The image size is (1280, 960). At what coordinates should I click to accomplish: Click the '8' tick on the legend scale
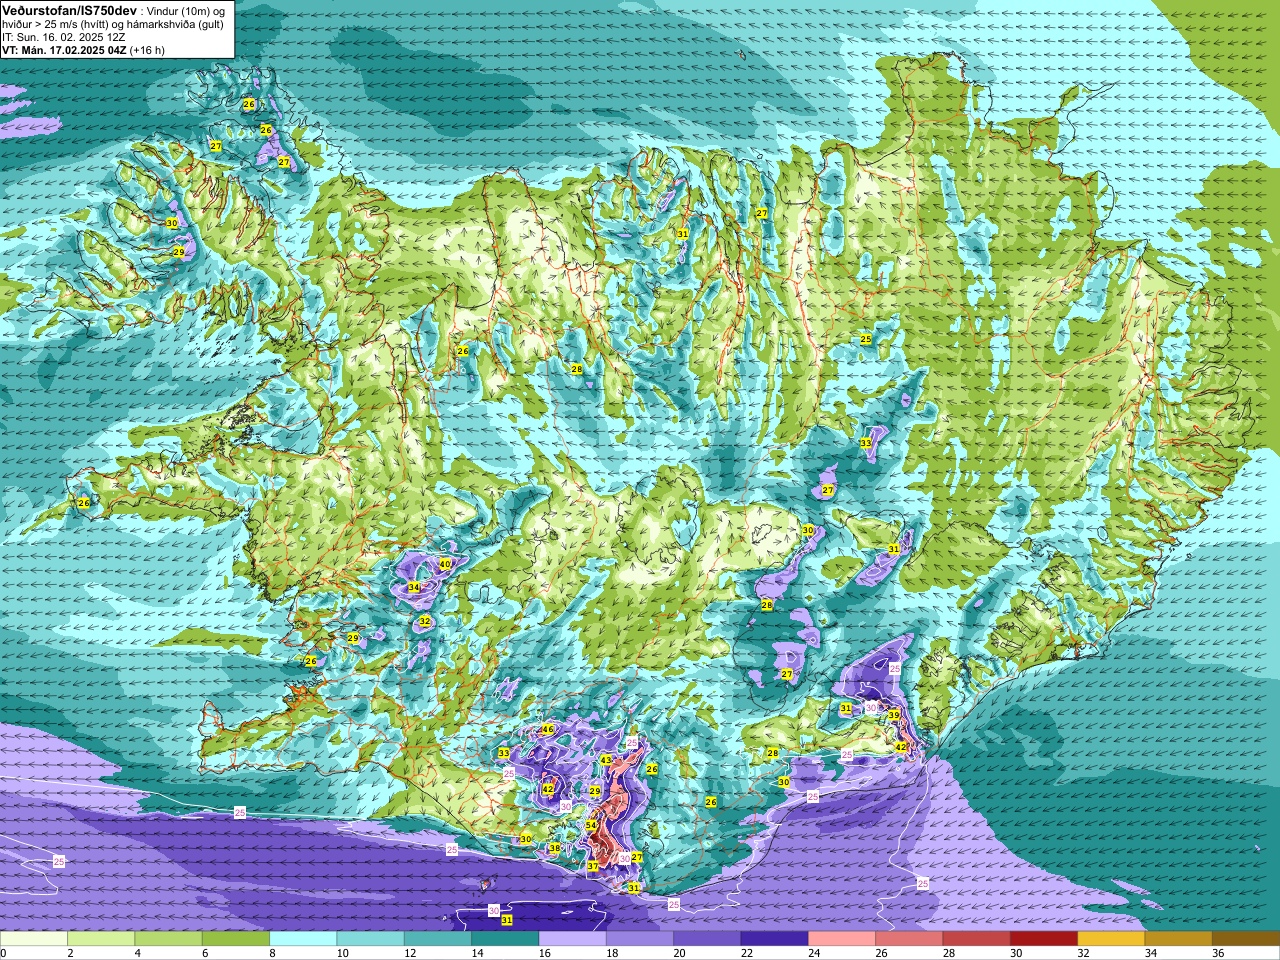pos(274,953)
